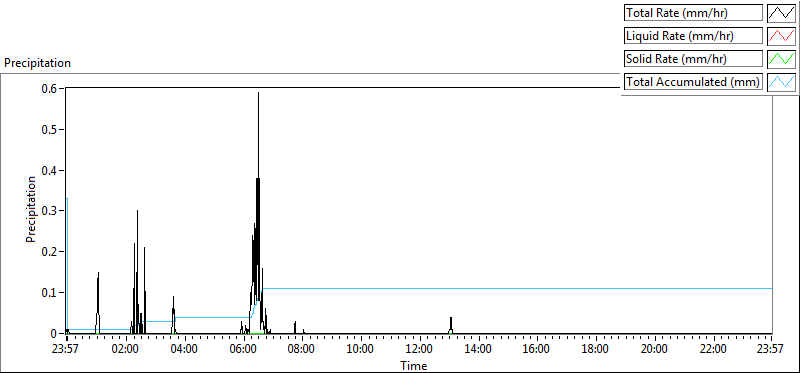Click the Precipitation chart title above the graph
The width and height of the screenshot is (800, 373).
tap(37, 63)
